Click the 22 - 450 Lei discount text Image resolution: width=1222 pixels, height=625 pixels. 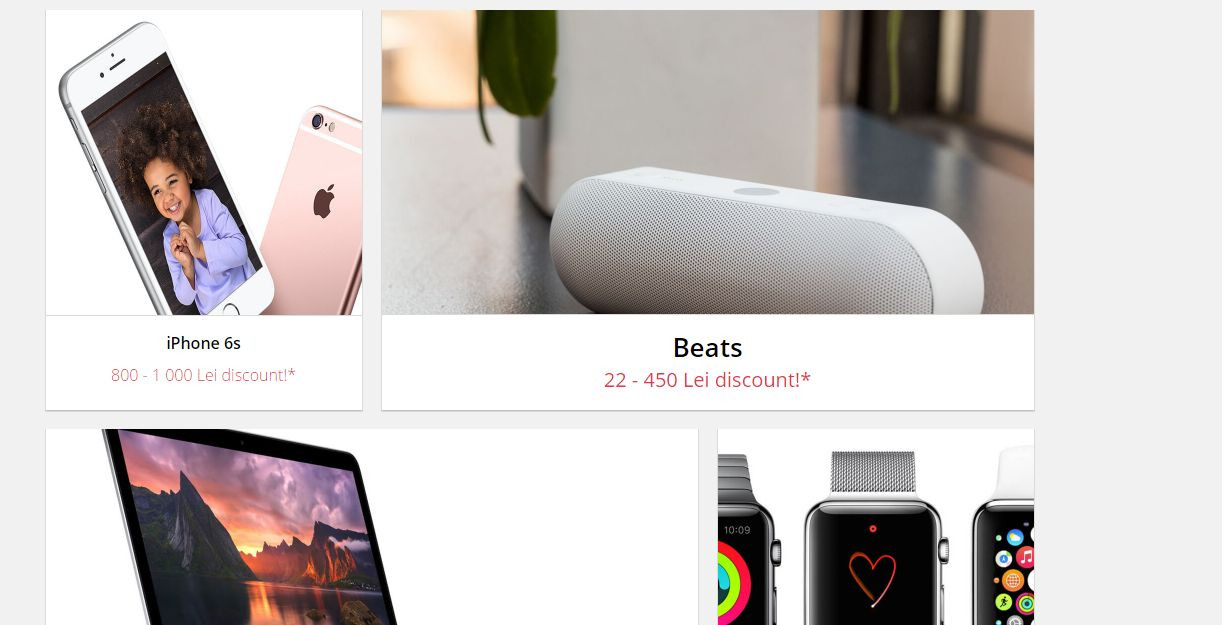coord(707,380)
